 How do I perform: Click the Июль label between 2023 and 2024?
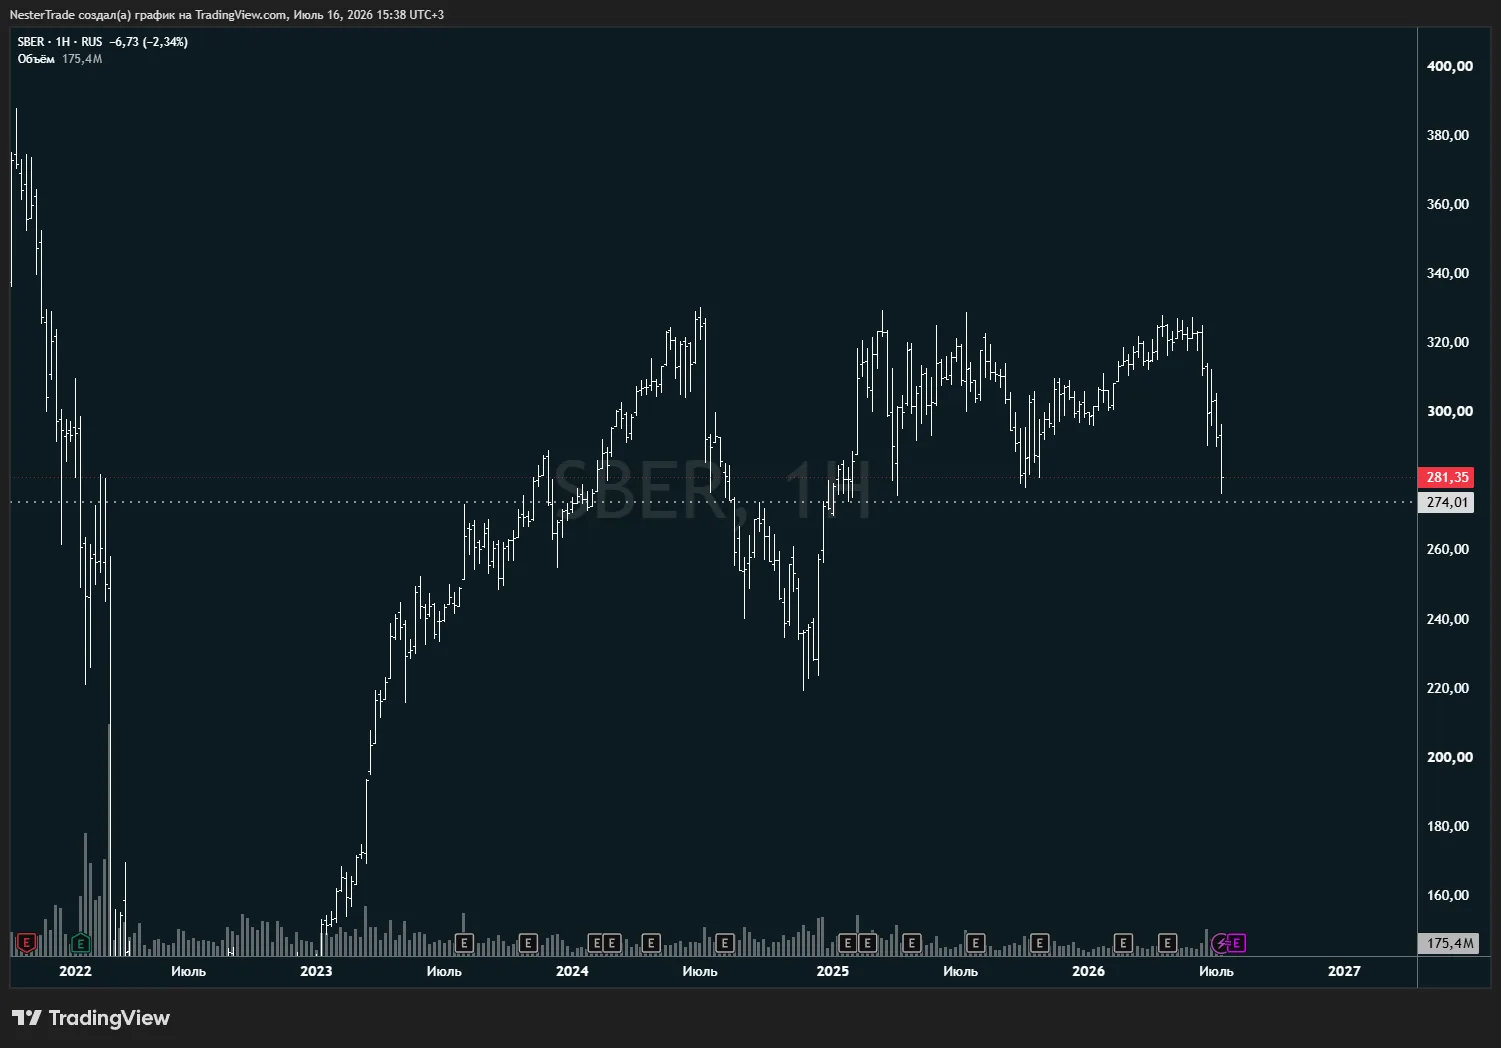444,971
